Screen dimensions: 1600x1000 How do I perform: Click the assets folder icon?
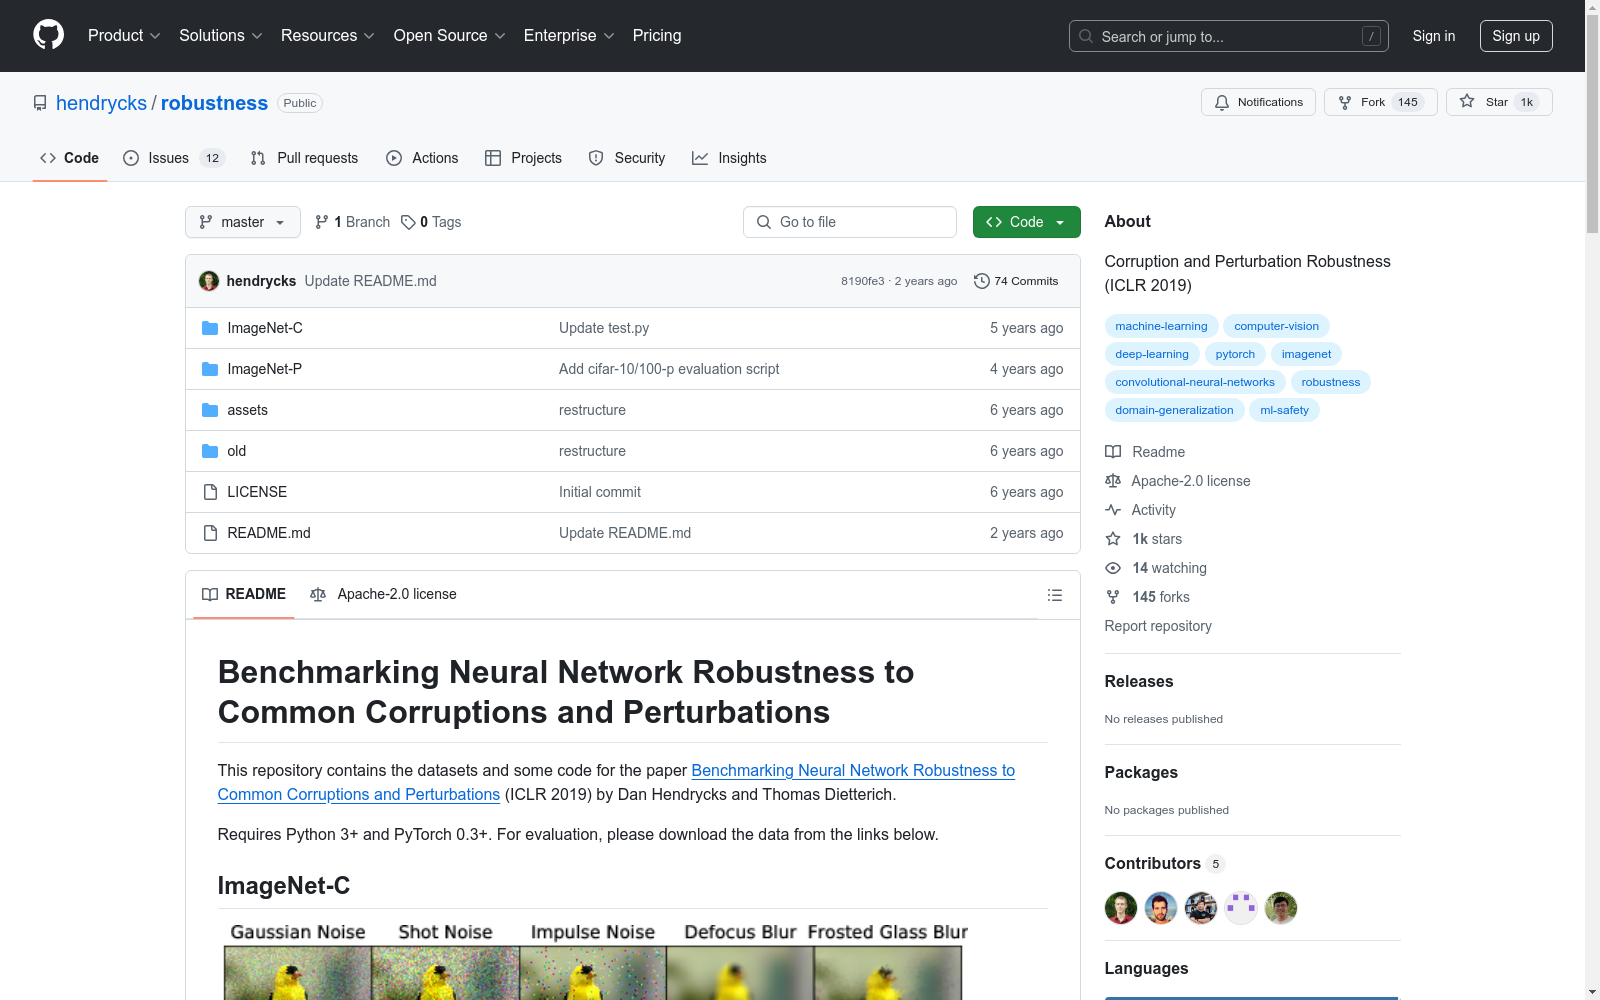tap(210, 410)
